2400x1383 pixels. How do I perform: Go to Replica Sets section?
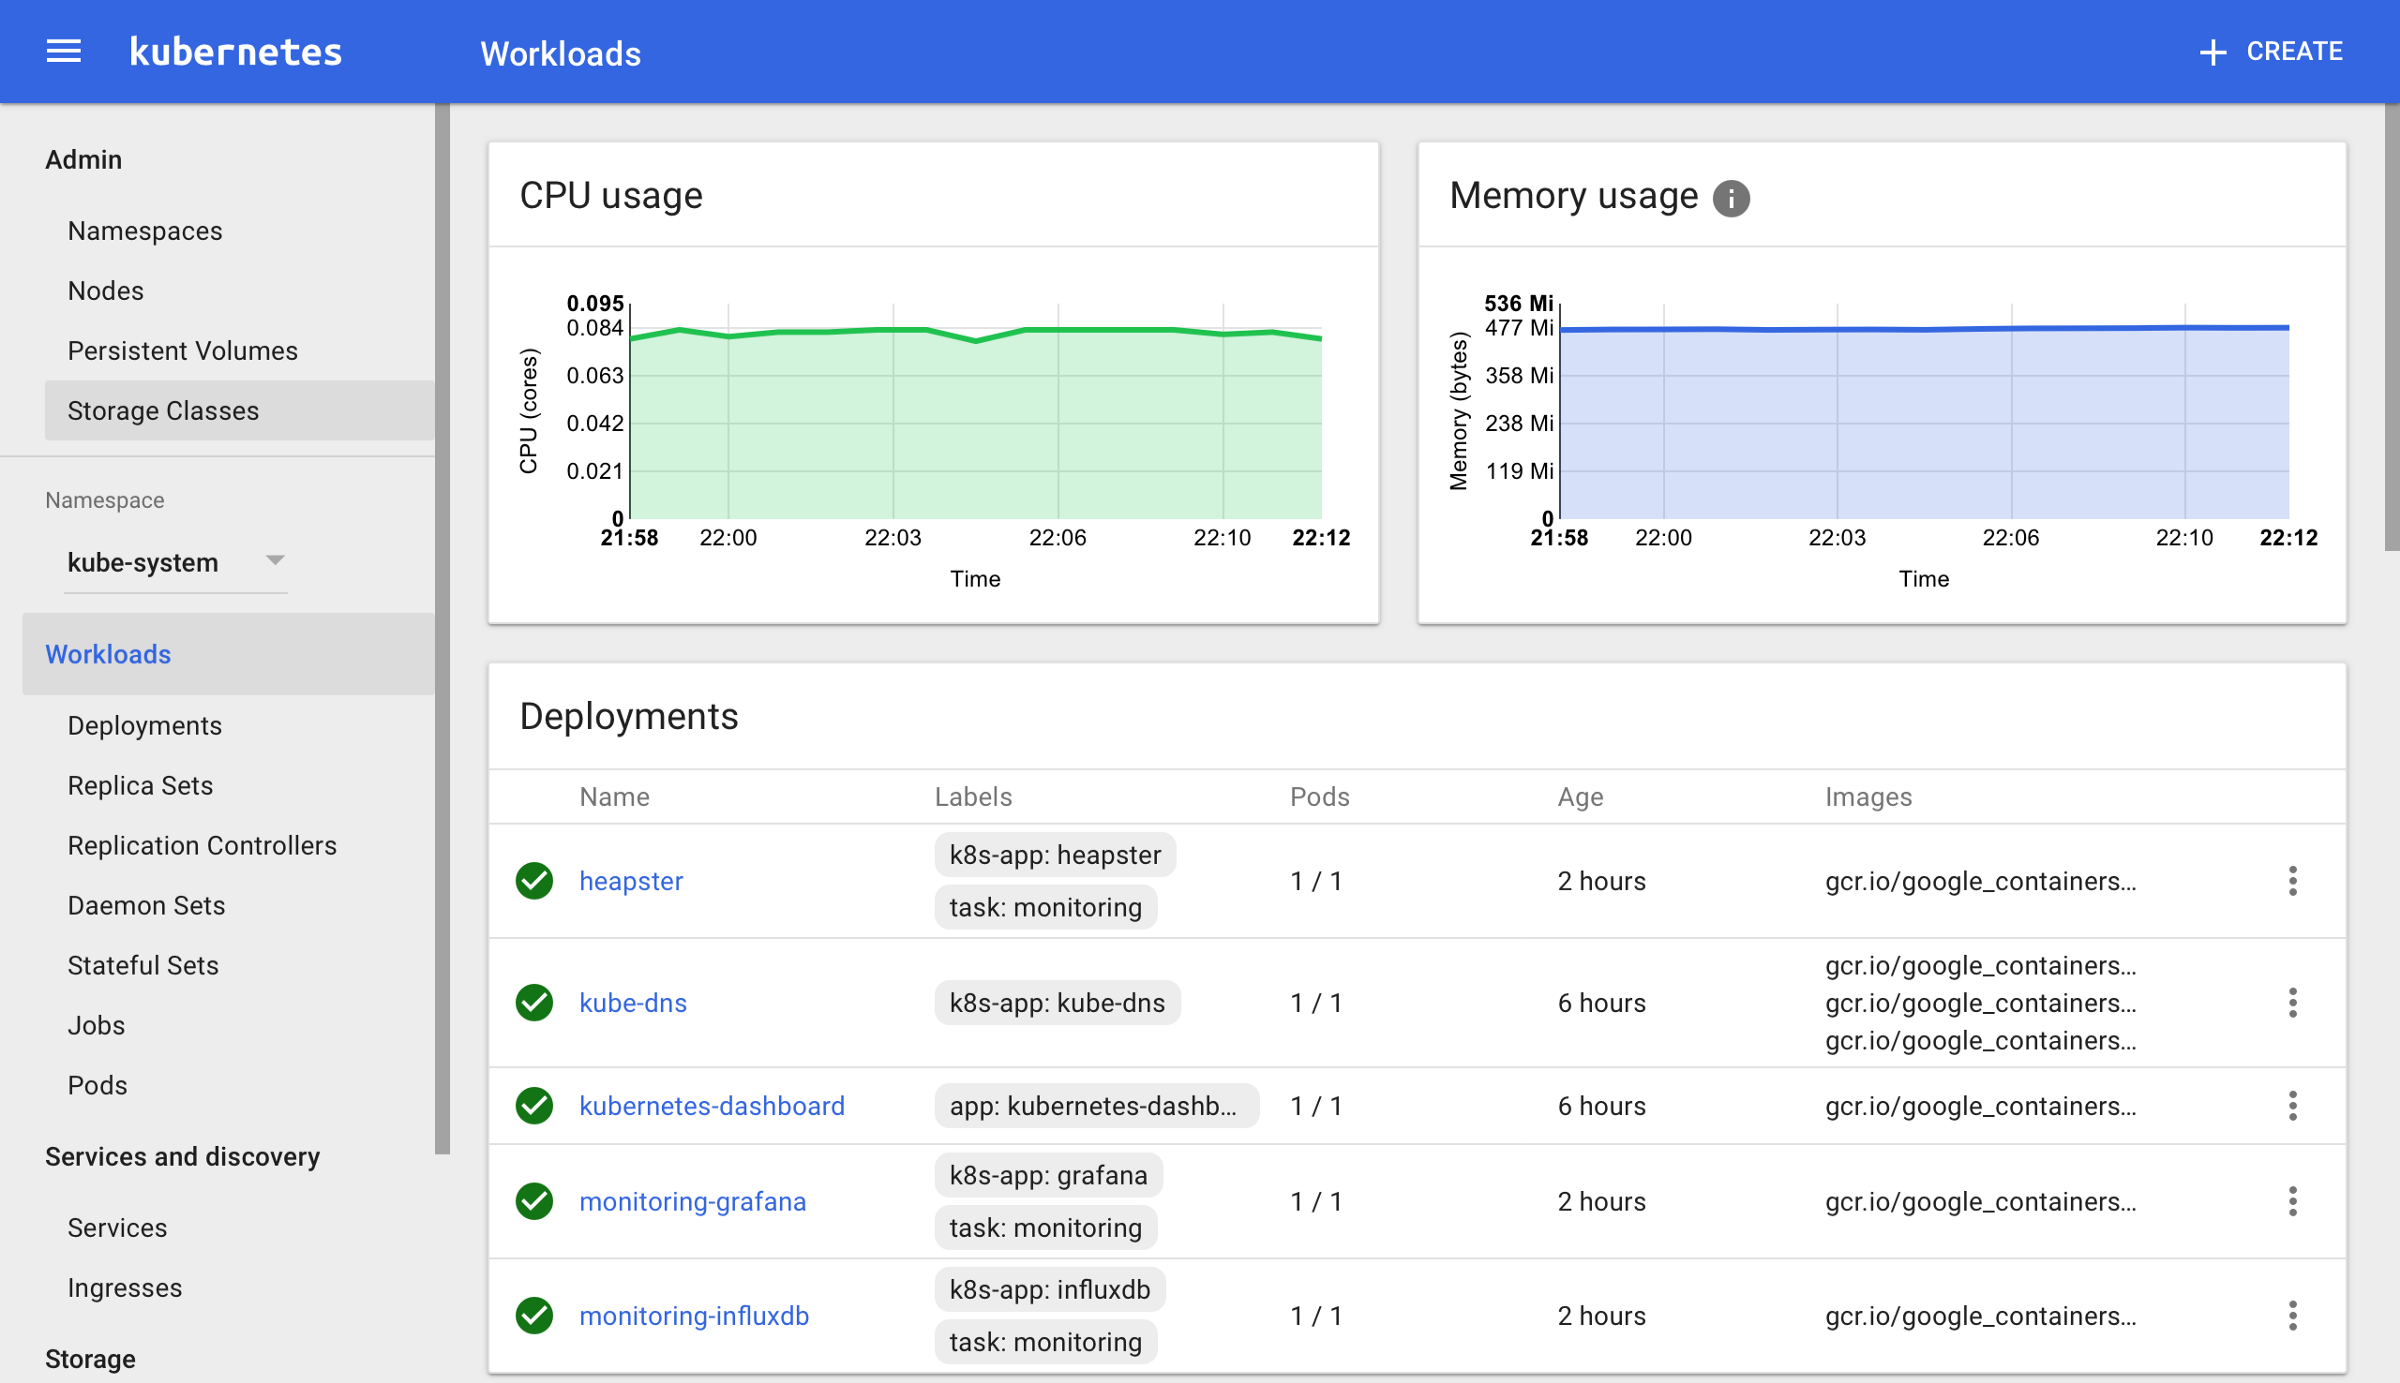pyautogui.click(x=140, y=786)
